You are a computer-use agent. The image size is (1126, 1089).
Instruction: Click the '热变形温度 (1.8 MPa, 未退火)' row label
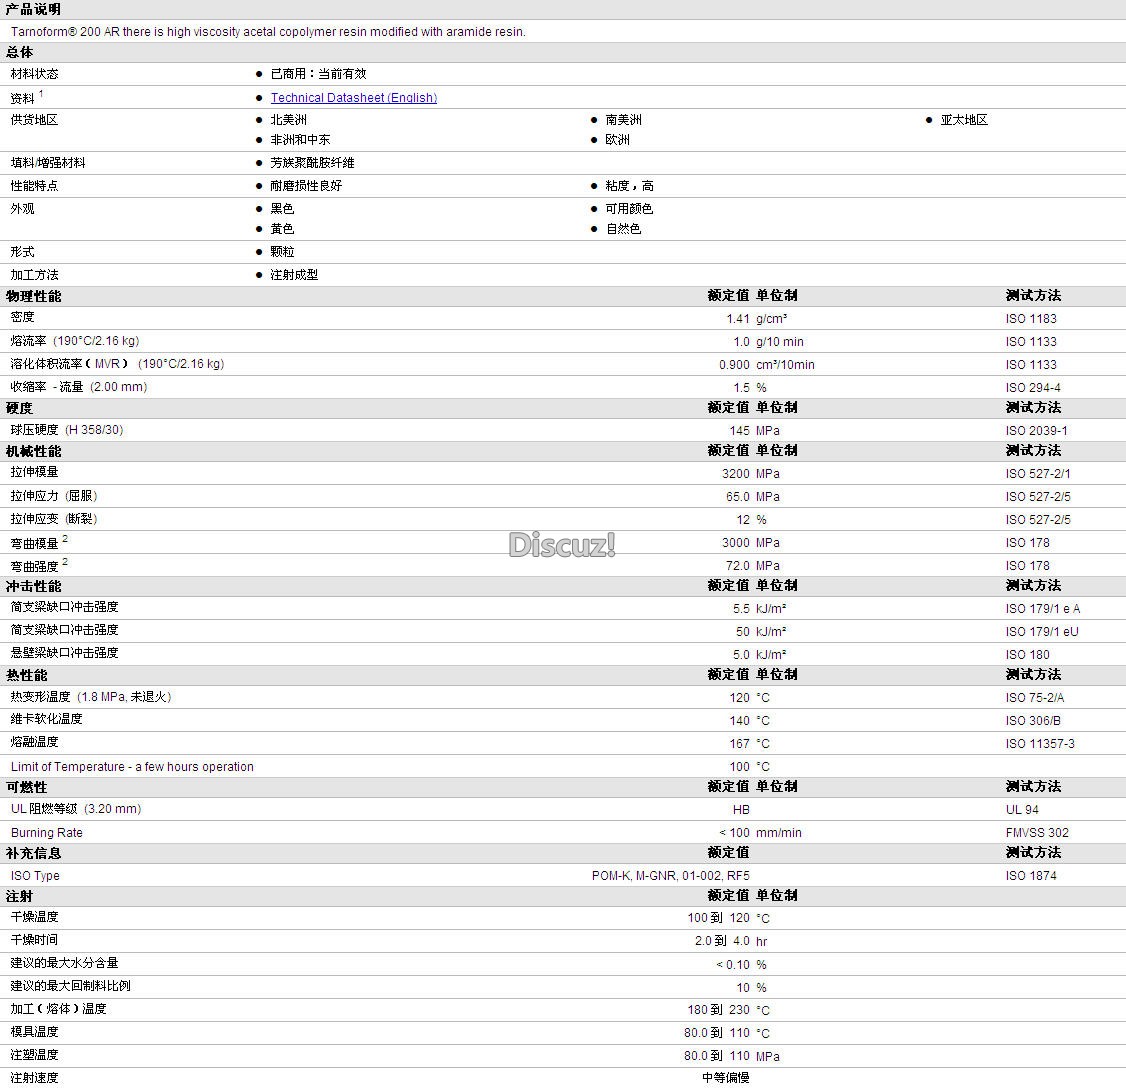[x=91, y=698]
